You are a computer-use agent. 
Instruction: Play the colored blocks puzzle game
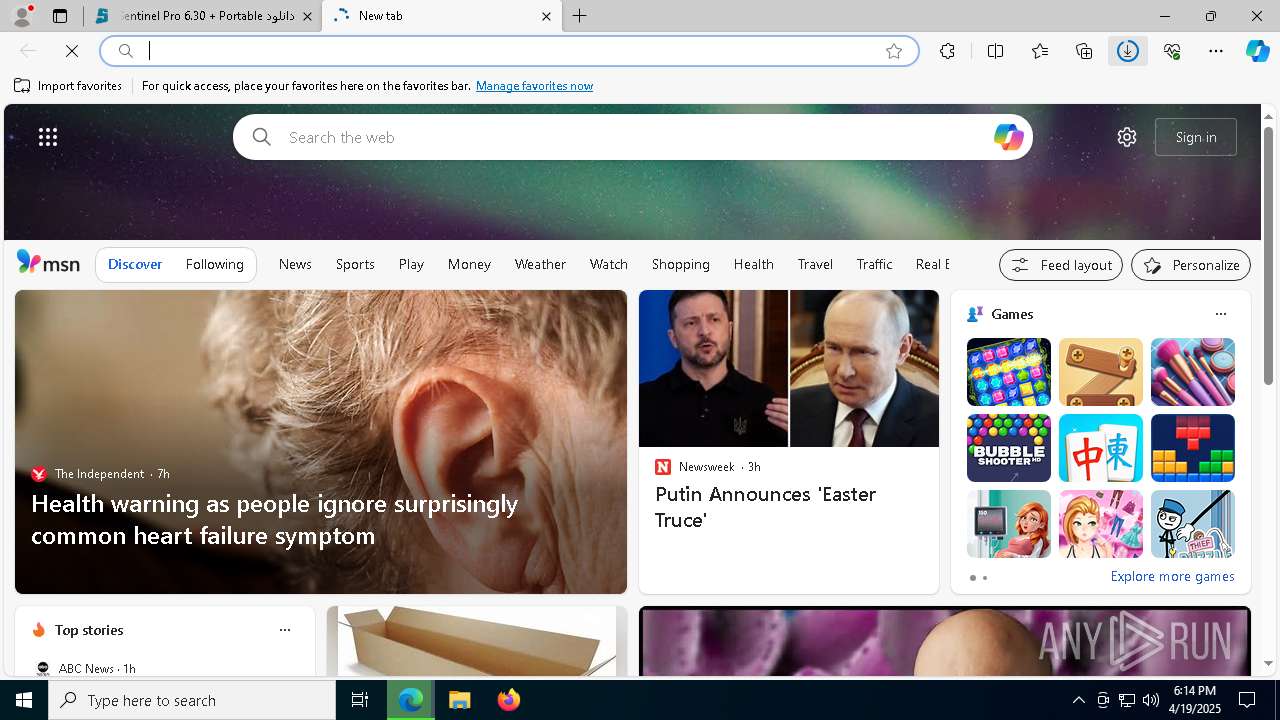(x=1193, y=448)
